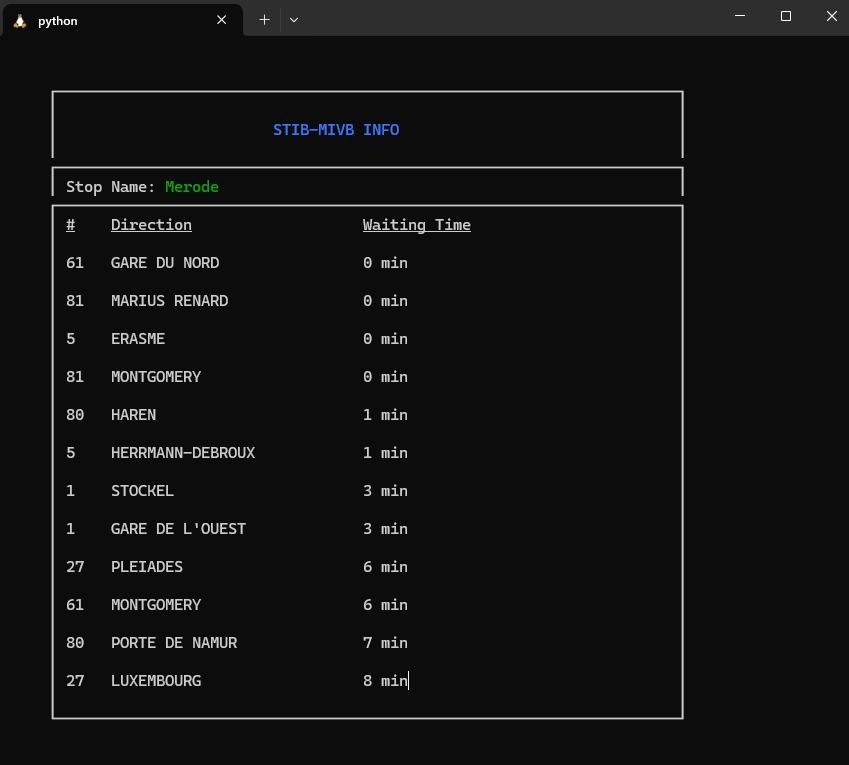This screenshot has width=849, height=765.
Task: Click the # column header
Action: [x=71, y=225]
